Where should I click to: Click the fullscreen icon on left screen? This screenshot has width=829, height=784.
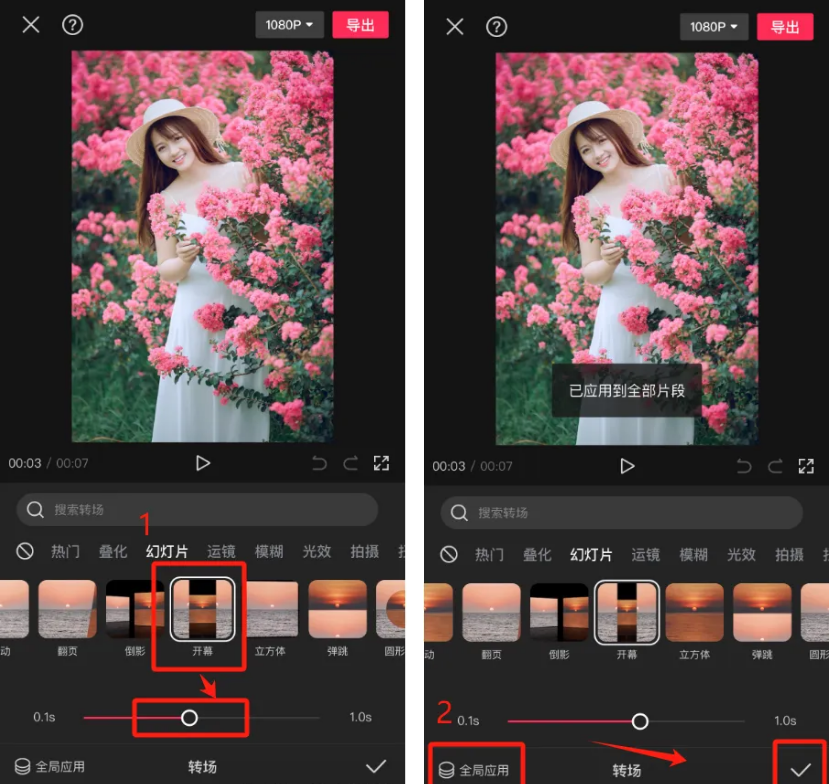pyautogui.click(x=381, y=463)
